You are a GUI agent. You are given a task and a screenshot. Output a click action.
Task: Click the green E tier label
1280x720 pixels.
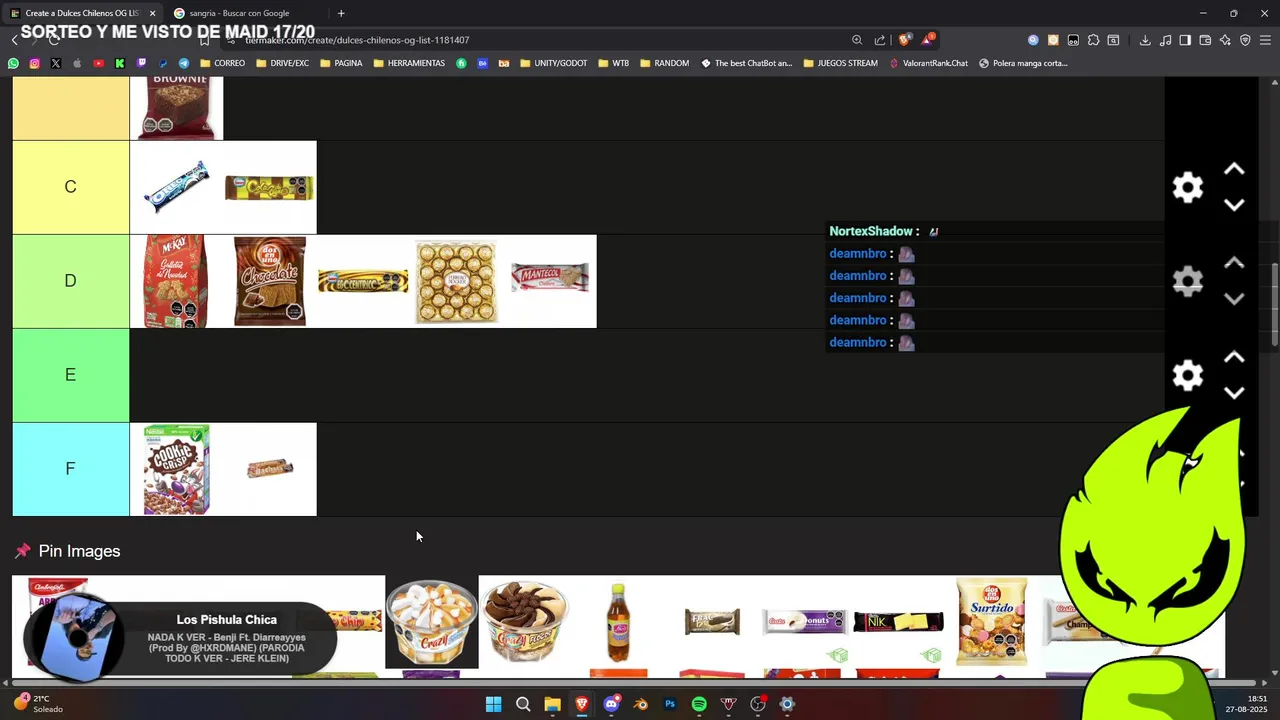click(71, 375)
